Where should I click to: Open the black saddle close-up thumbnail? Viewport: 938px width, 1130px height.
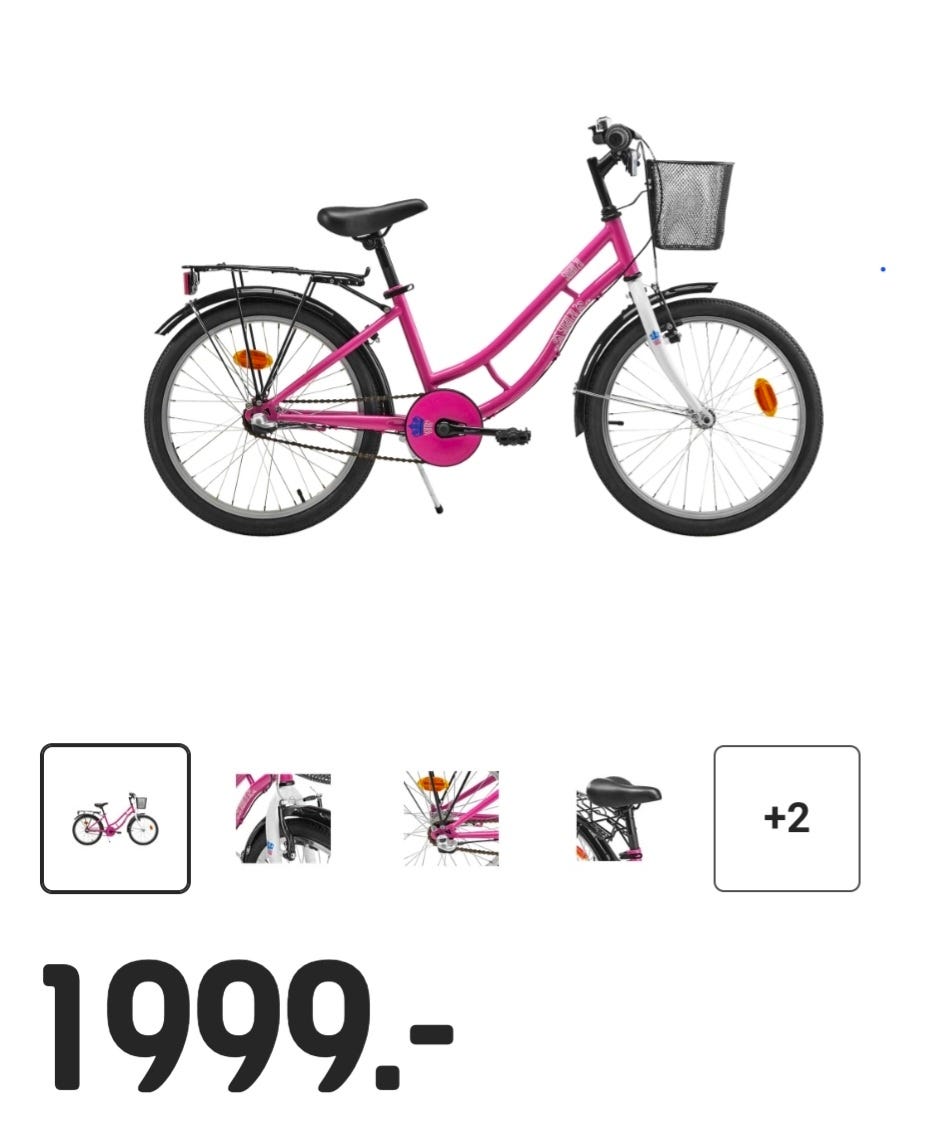[619, 818]
